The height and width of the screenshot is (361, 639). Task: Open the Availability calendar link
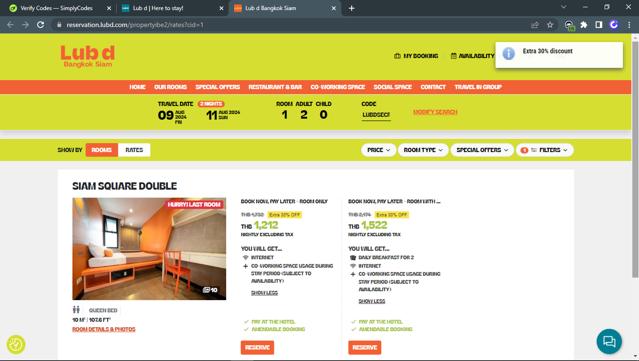[472, 56]
